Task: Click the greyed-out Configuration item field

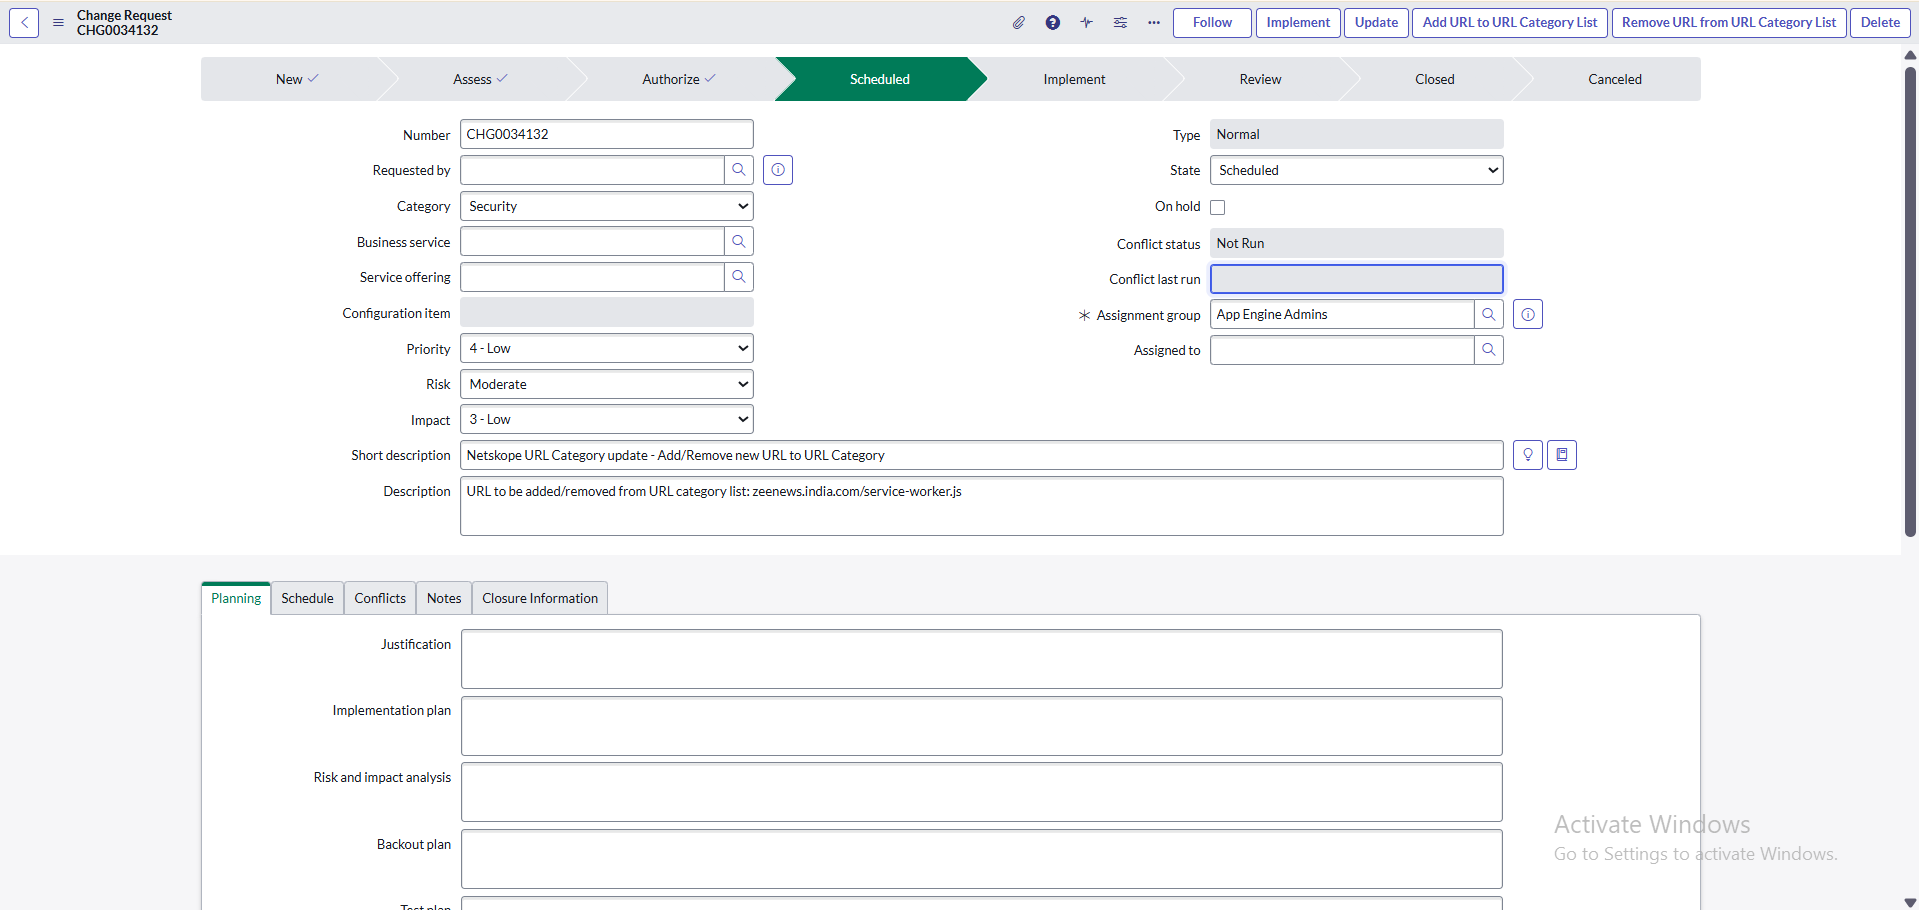Action: coord(607,312)
